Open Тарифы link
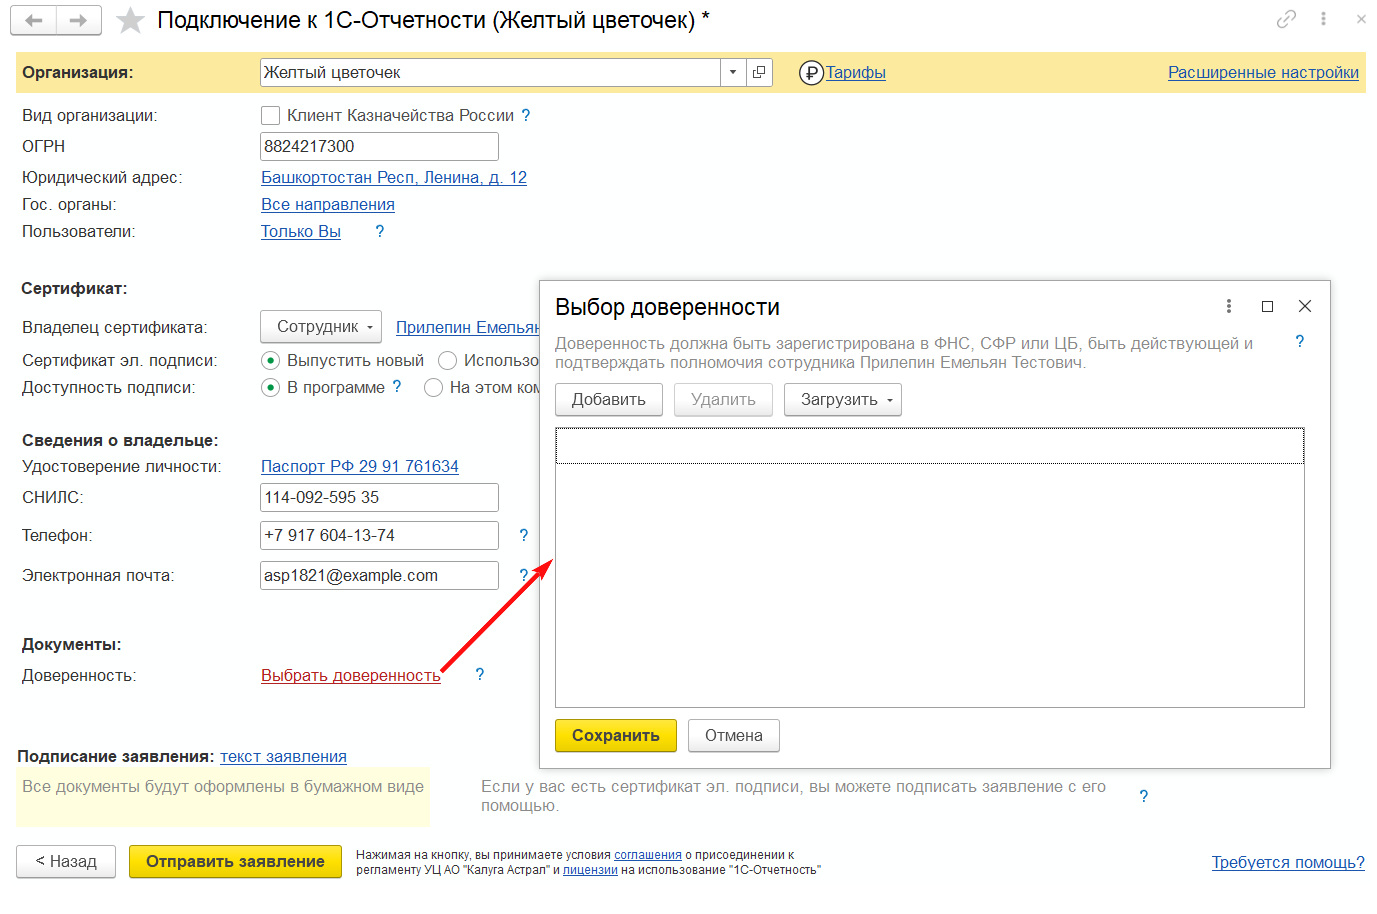Image resolution: width=1377 pixels, height=914 pixels. pos(855,73)
